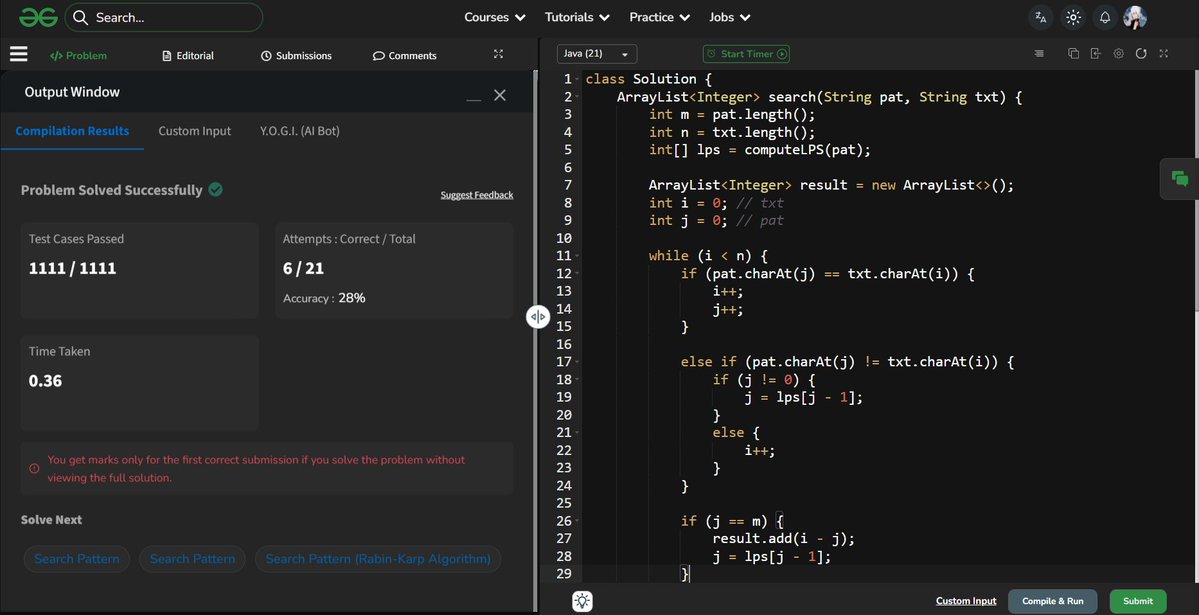
Task: Collapse the fold at line 18
Action: click(x=577, y=380)
